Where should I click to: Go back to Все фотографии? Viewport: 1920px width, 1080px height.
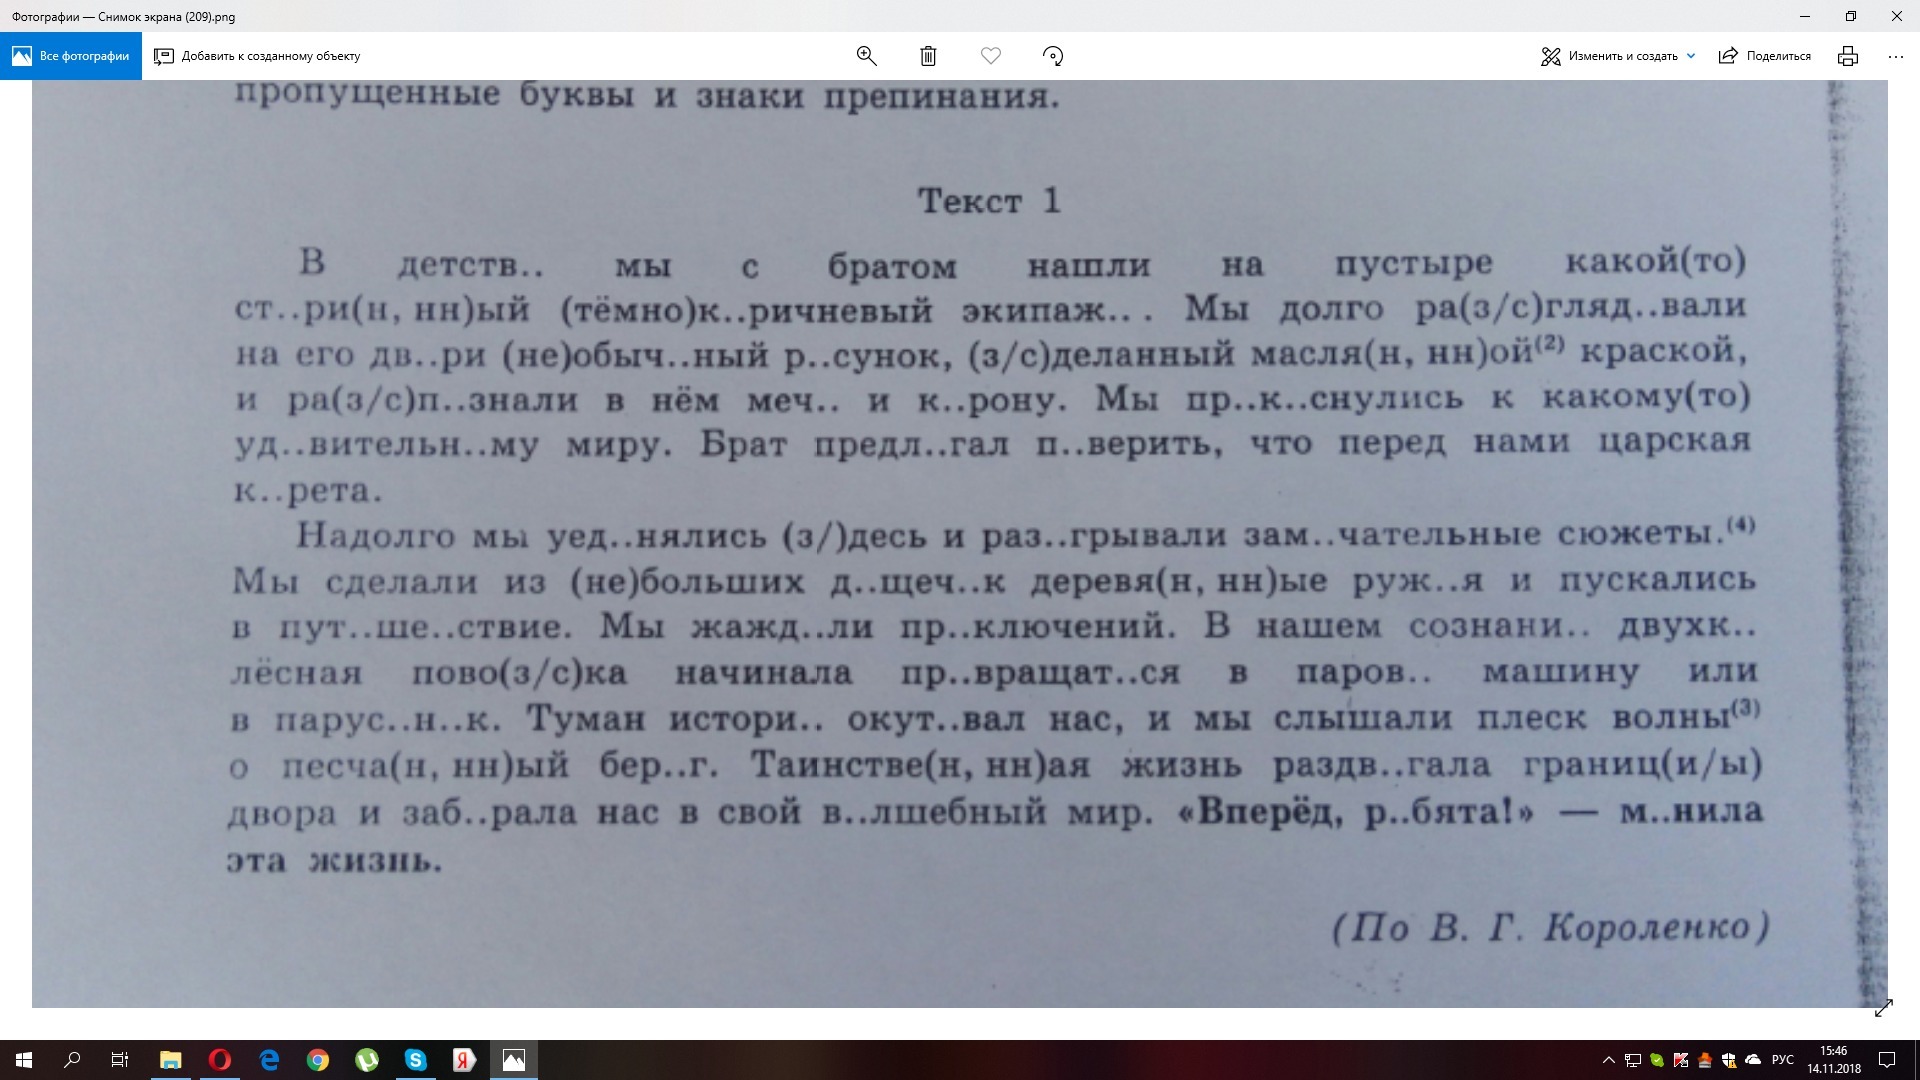pos(71,56)
